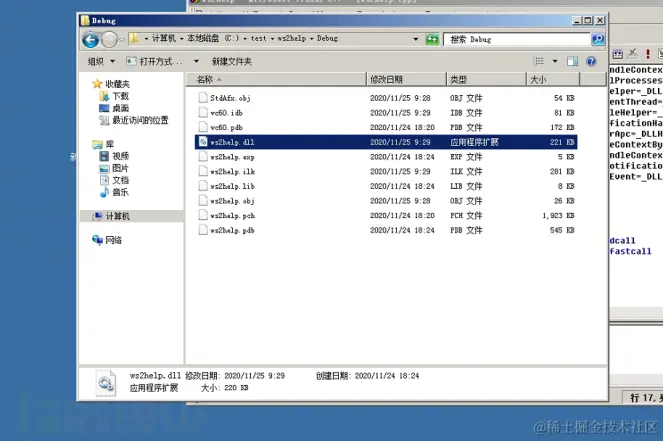The width and height of the screenshot is (664, 441).
Task: Click the 应用程序扩展 type cell in list
Action: [474, 142]
